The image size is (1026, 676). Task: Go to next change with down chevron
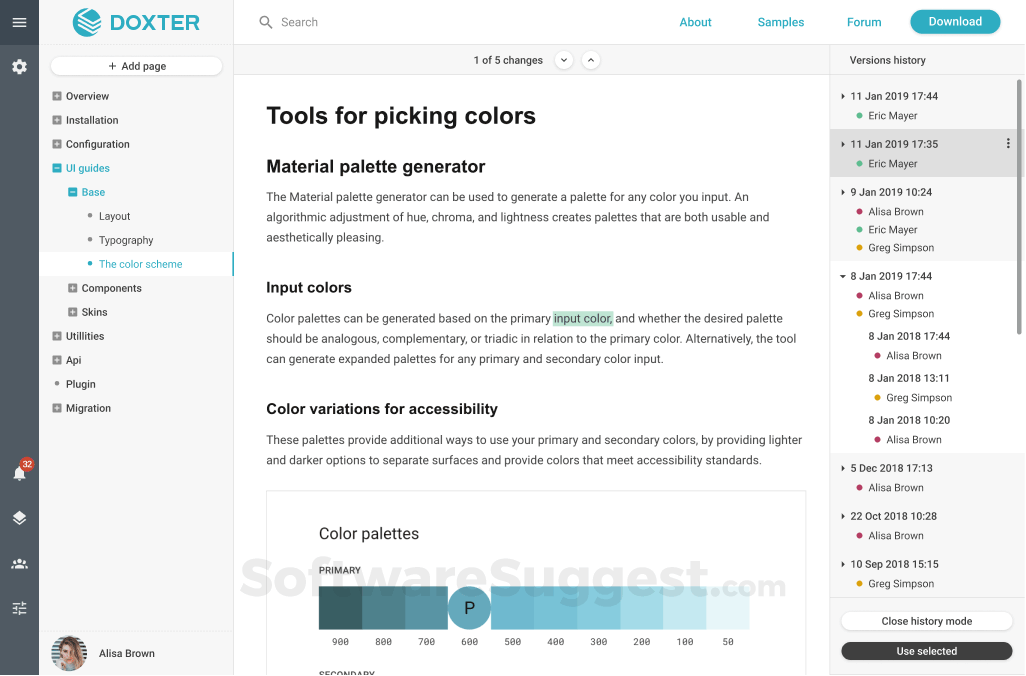tap(564, 60)
